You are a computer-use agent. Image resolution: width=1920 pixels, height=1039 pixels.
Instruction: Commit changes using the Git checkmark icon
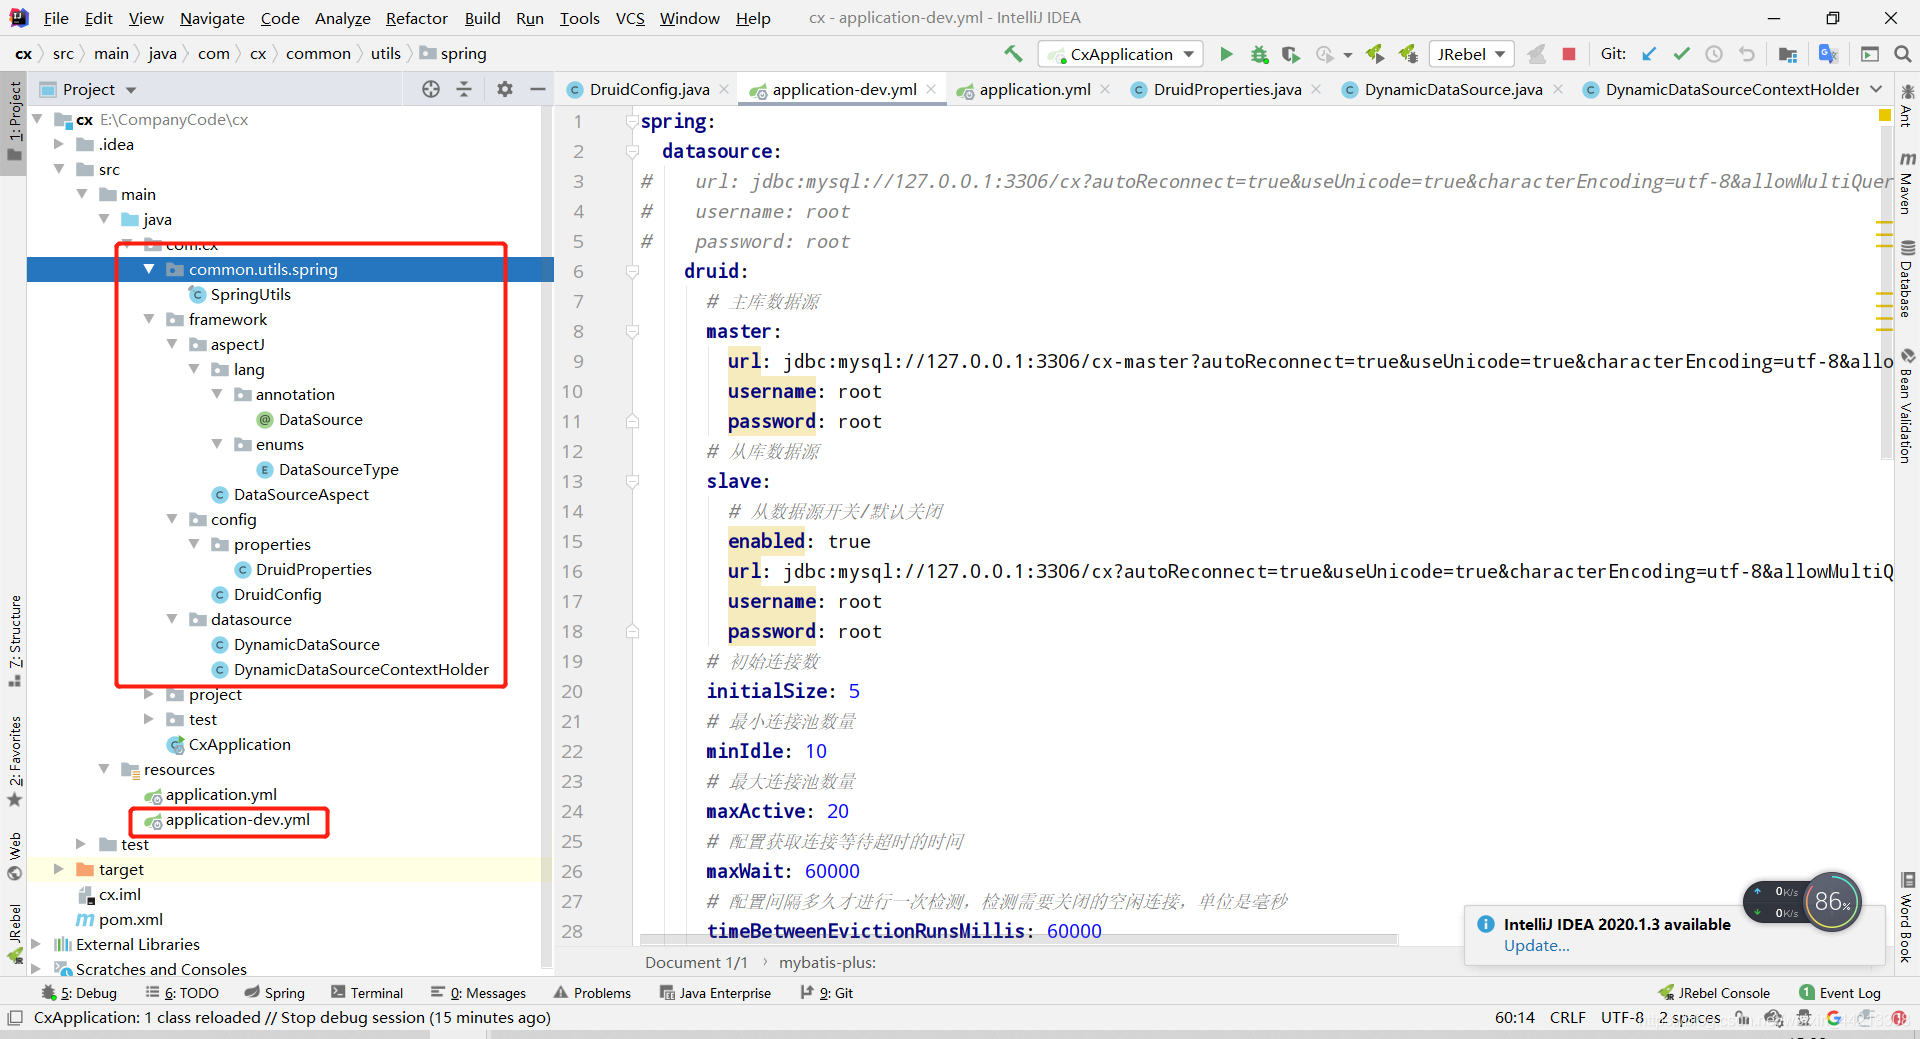point(1682,54)
